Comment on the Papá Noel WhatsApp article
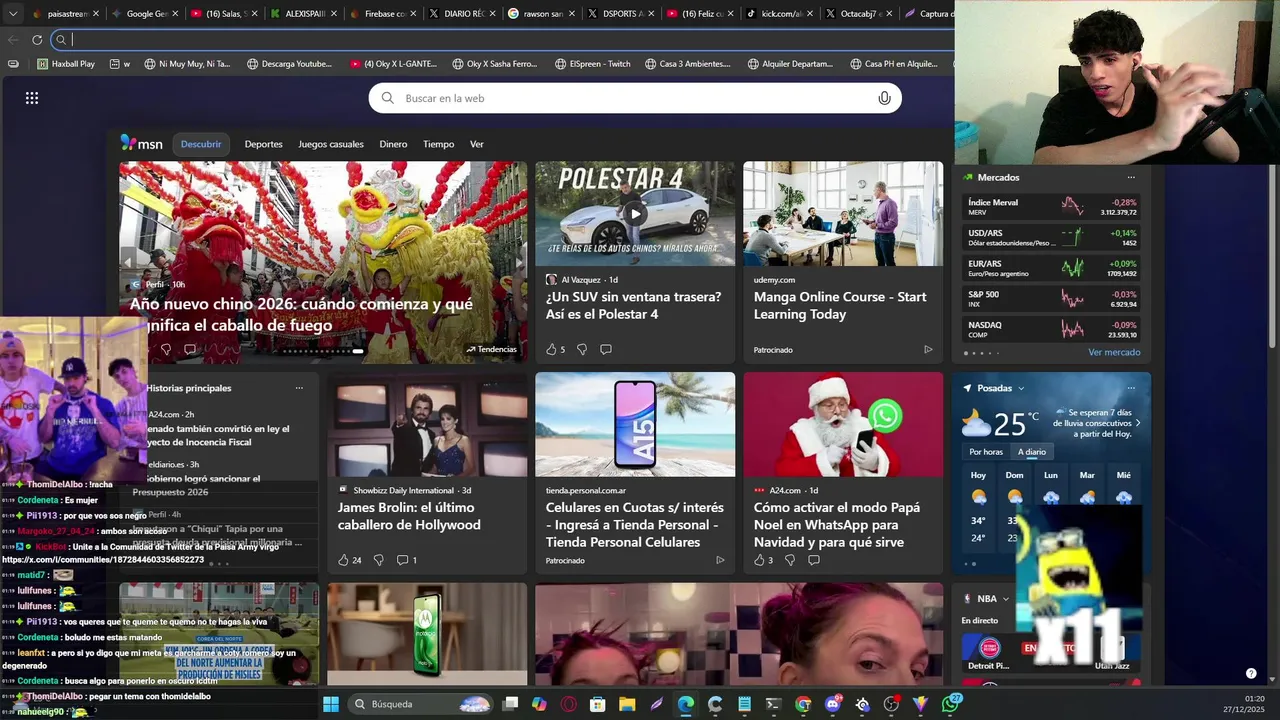Screen dimensions: 1280x720 (814, 560)
